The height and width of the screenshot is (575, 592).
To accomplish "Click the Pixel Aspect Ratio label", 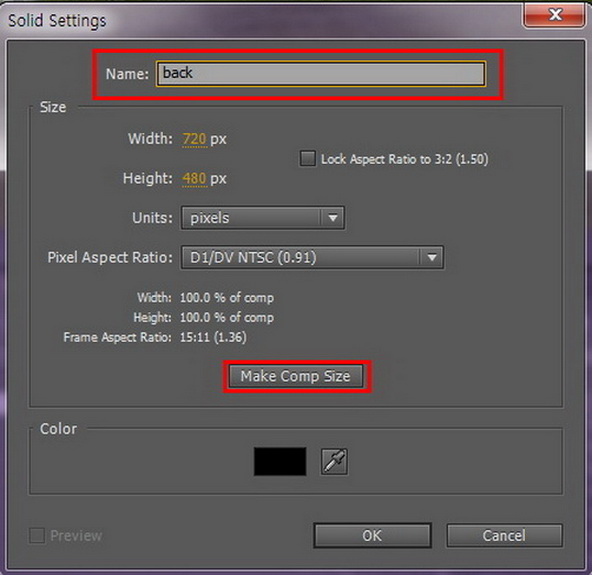I will pos(110,257).
